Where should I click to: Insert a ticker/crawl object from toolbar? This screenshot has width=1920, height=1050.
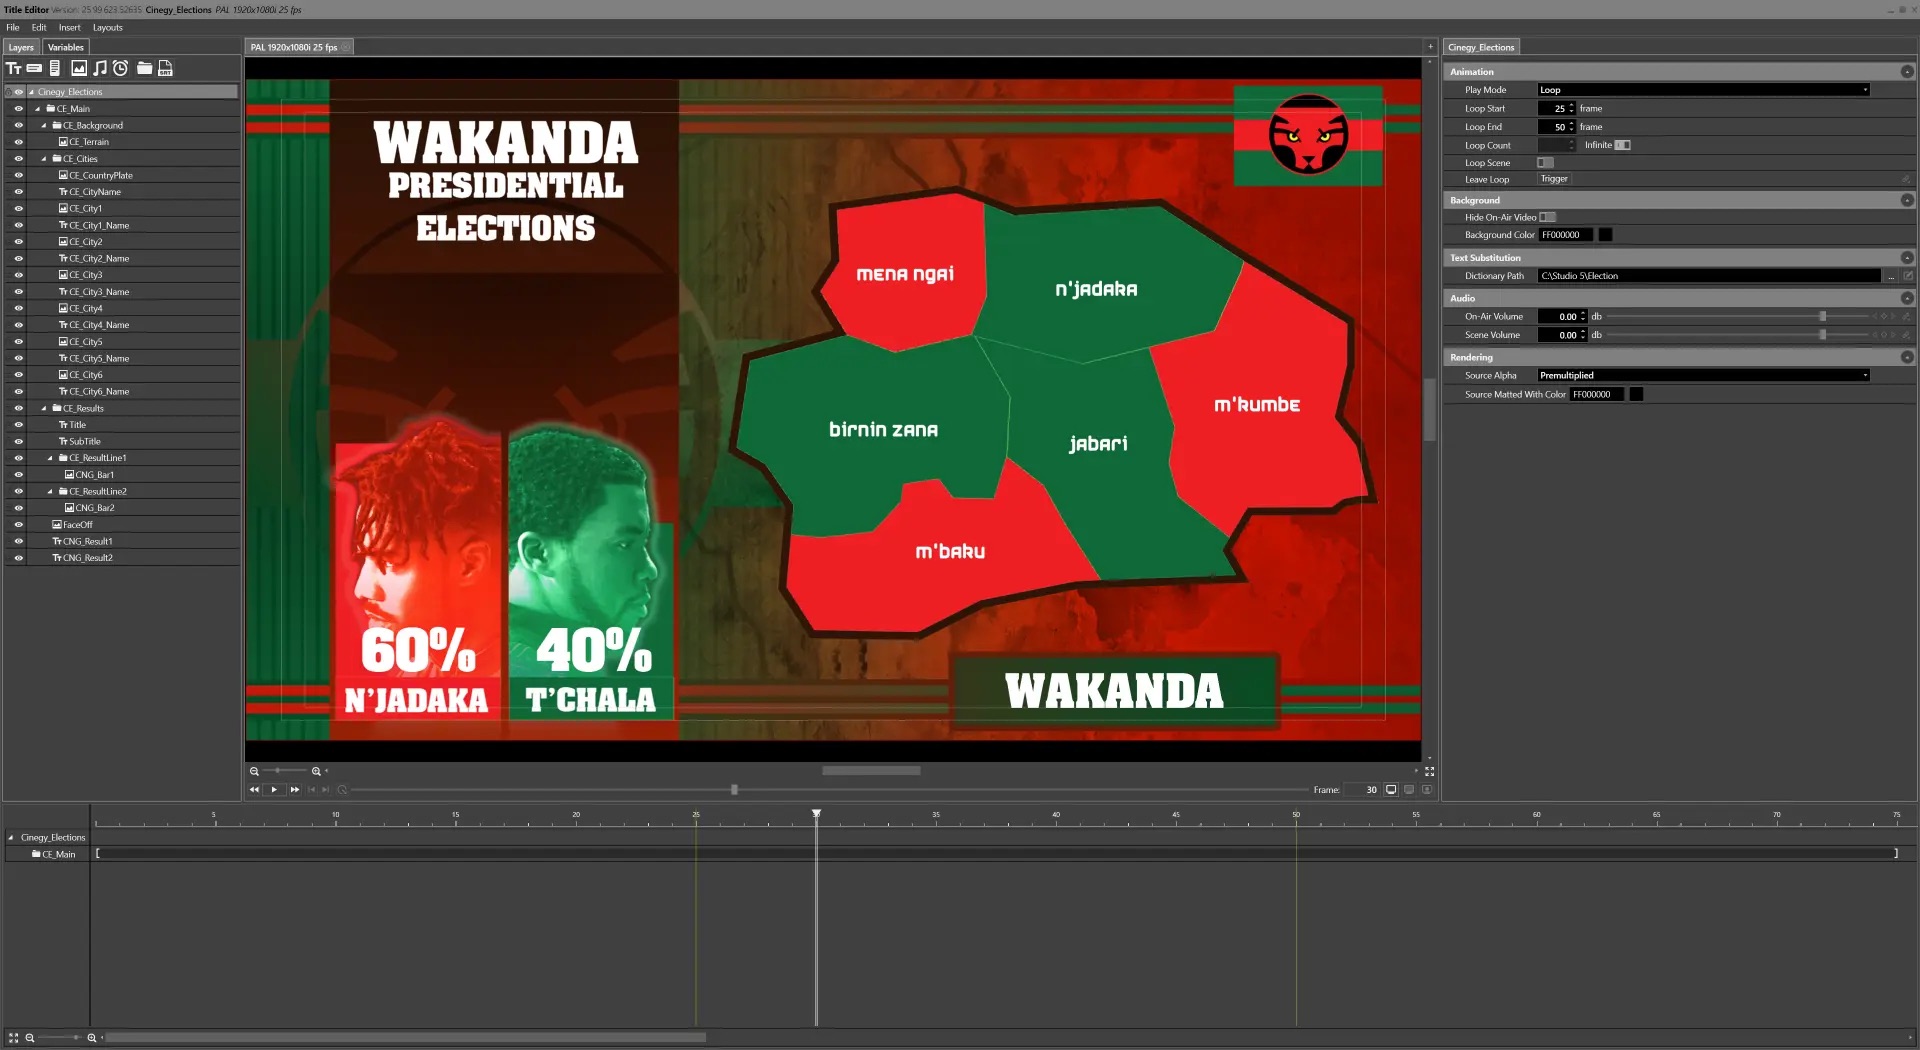(34, 68)
